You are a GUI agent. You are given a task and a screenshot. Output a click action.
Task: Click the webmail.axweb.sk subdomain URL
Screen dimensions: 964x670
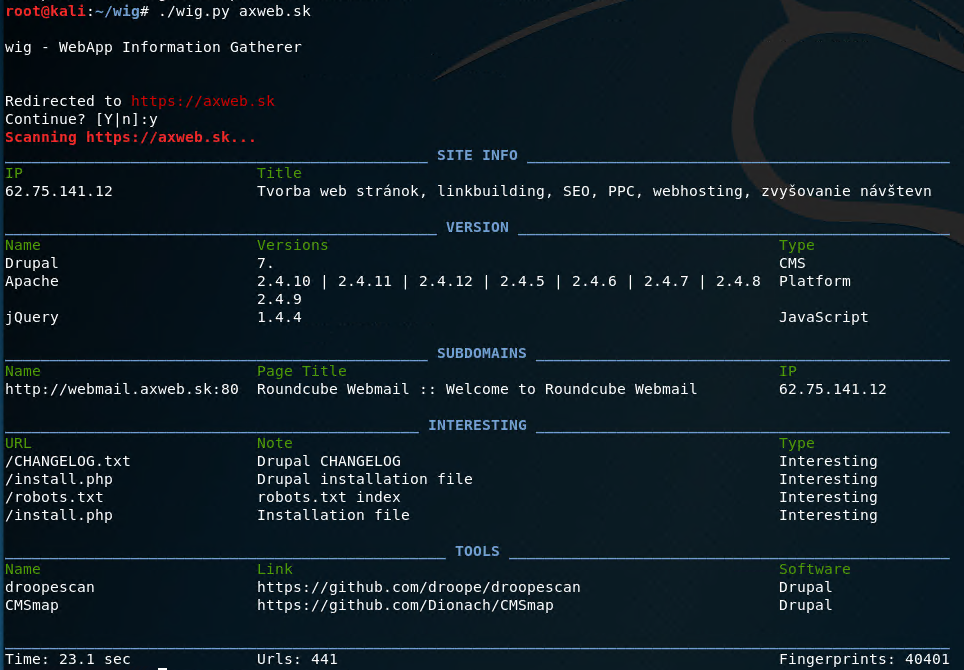121,389
